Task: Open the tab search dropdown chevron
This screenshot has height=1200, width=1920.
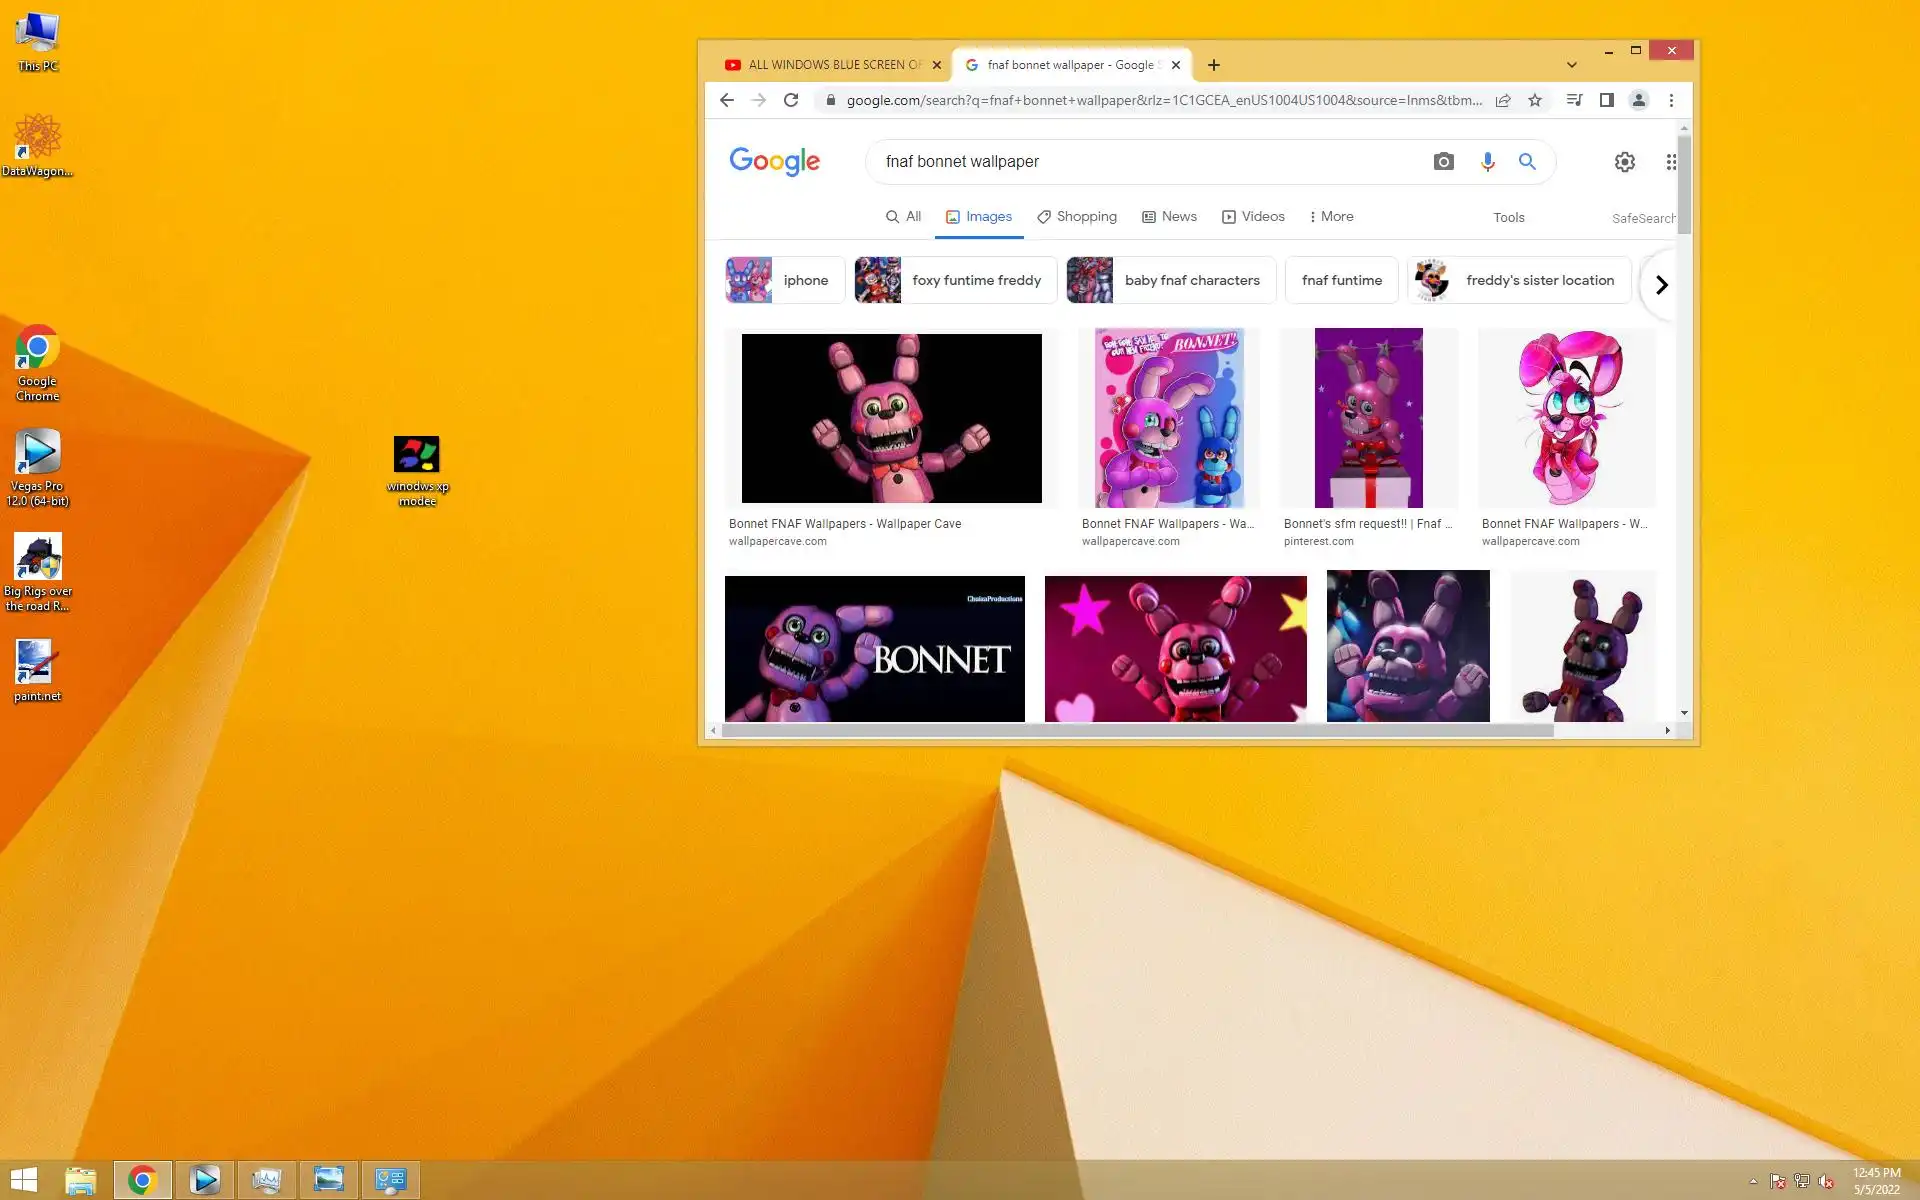Action: coord(1571,65)
